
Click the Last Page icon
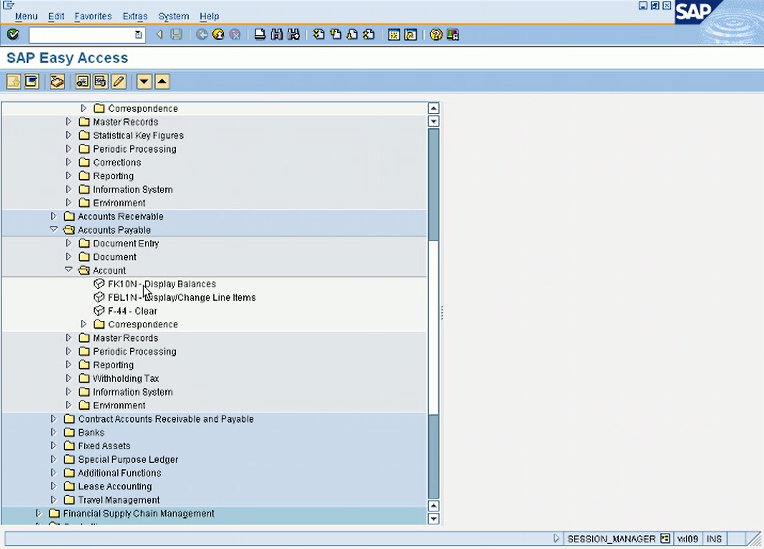click(369, 35)
